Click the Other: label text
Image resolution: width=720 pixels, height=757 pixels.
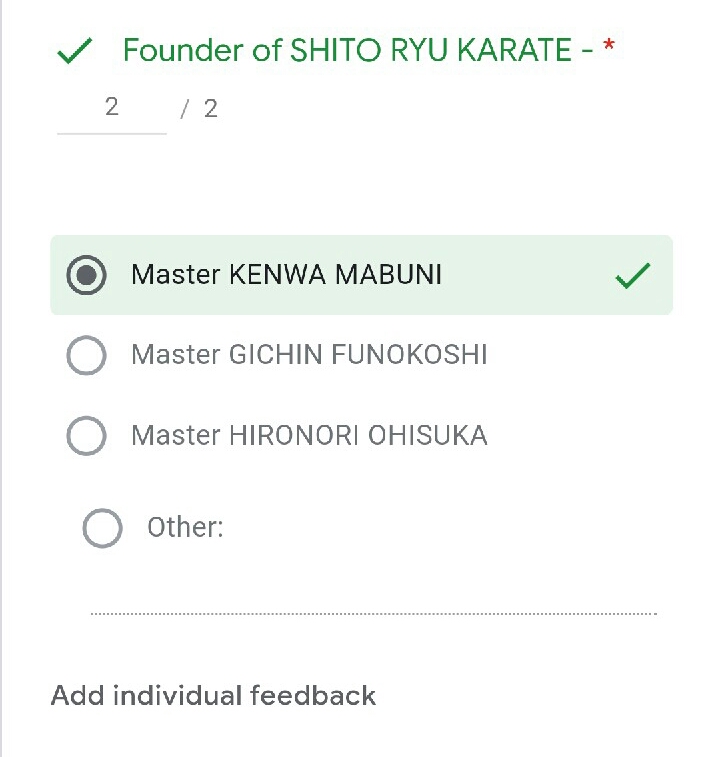(185, 528)
